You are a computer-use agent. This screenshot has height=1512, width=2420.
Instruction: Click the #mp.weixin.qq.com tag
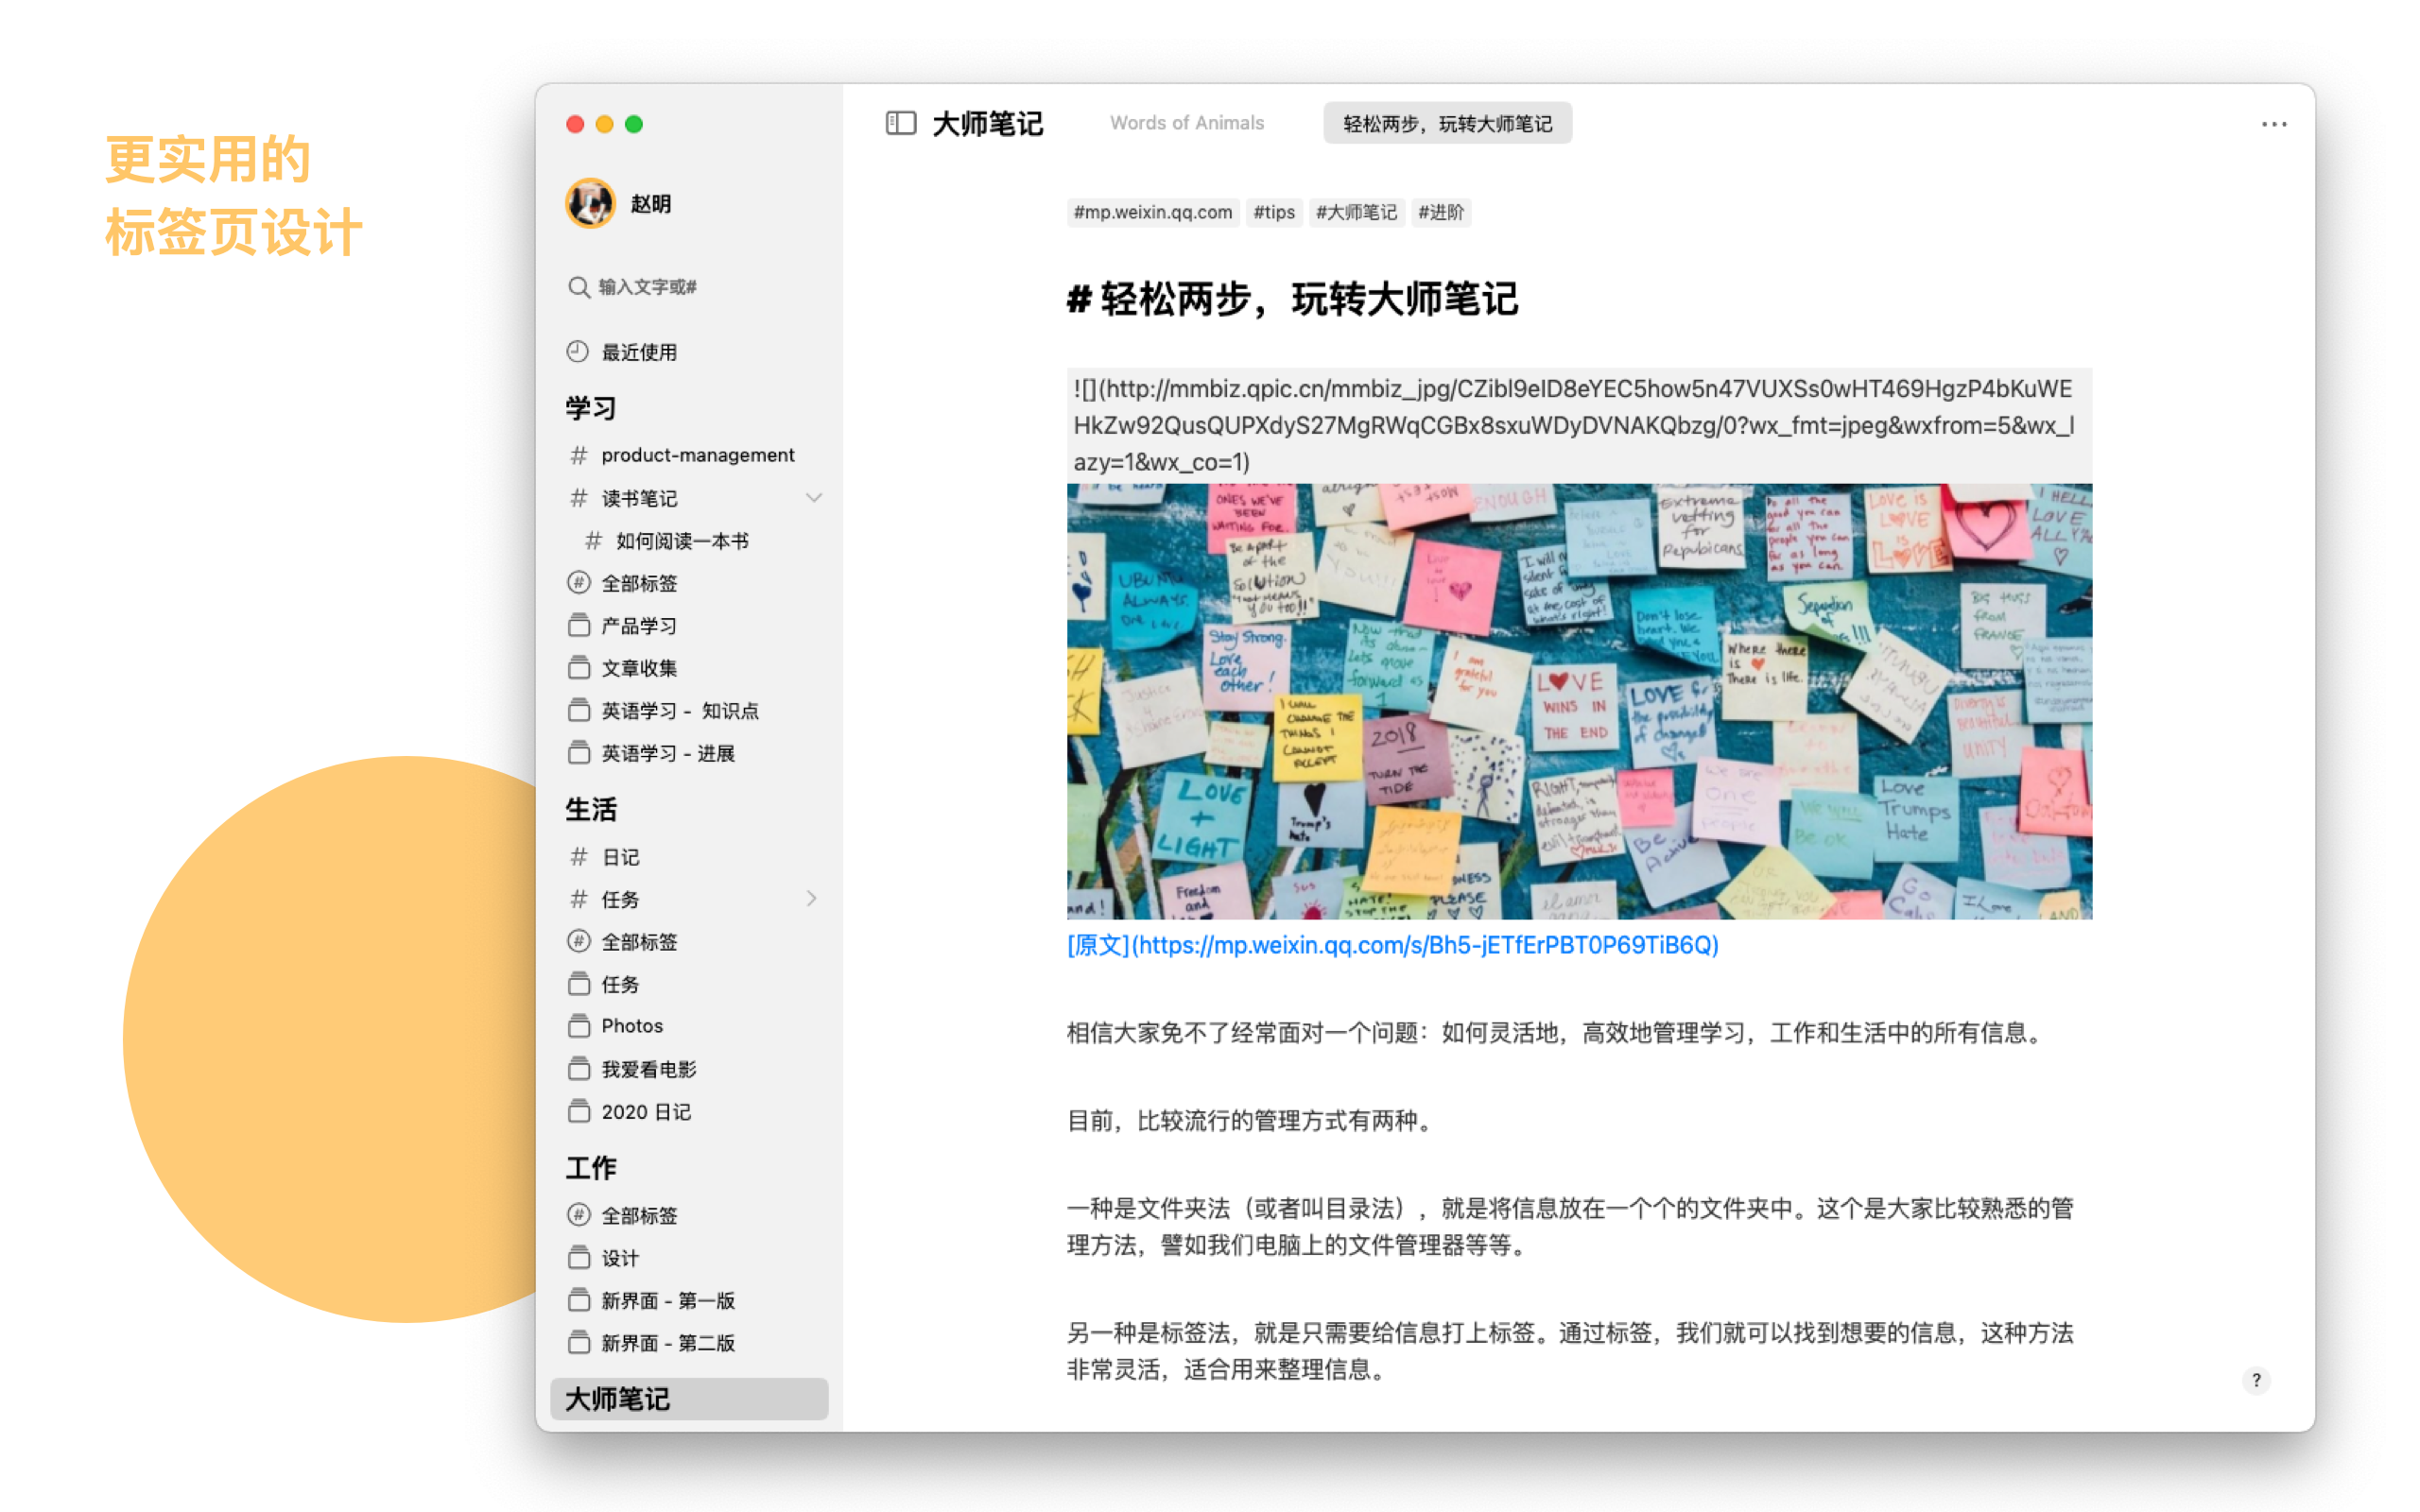1152,212
